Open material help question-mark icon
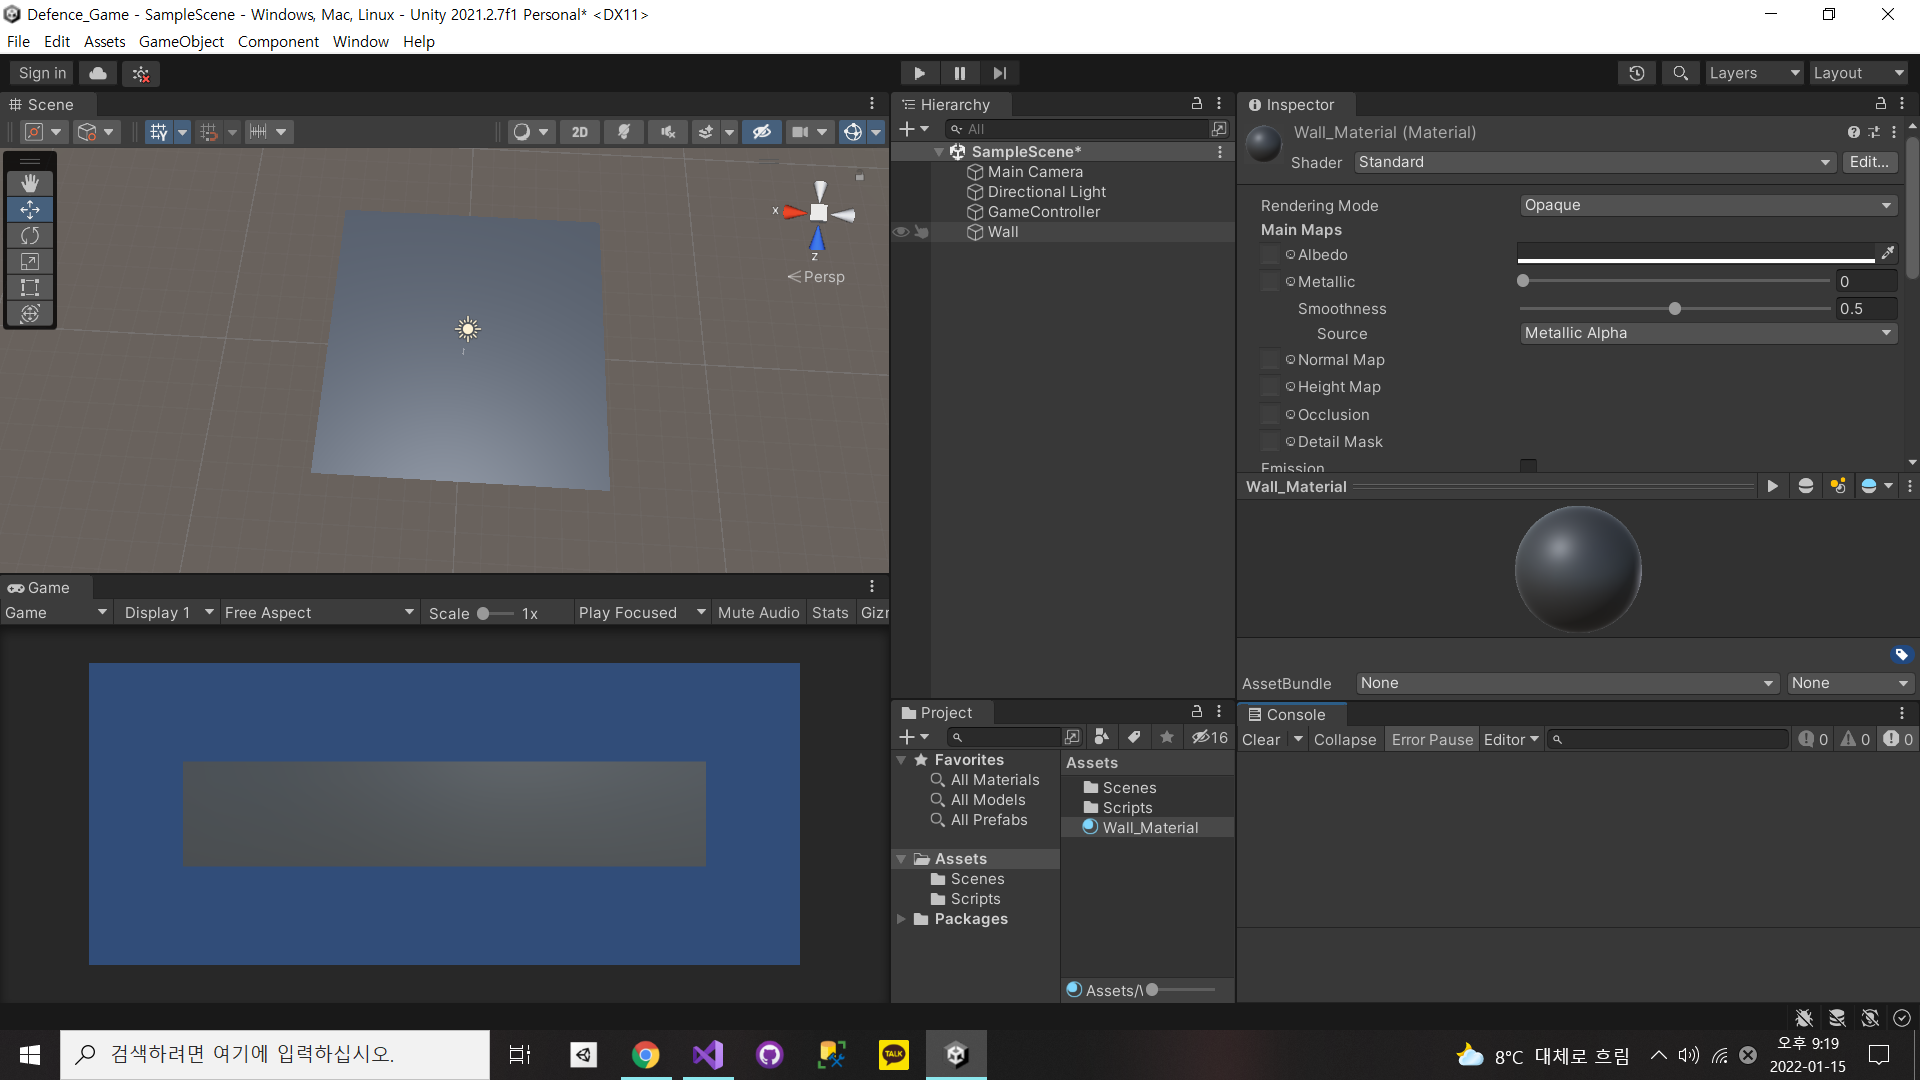Image resolution: width=1920 pixels, height=1080 pixels. pyautogui.click(x=1854, y=132)
